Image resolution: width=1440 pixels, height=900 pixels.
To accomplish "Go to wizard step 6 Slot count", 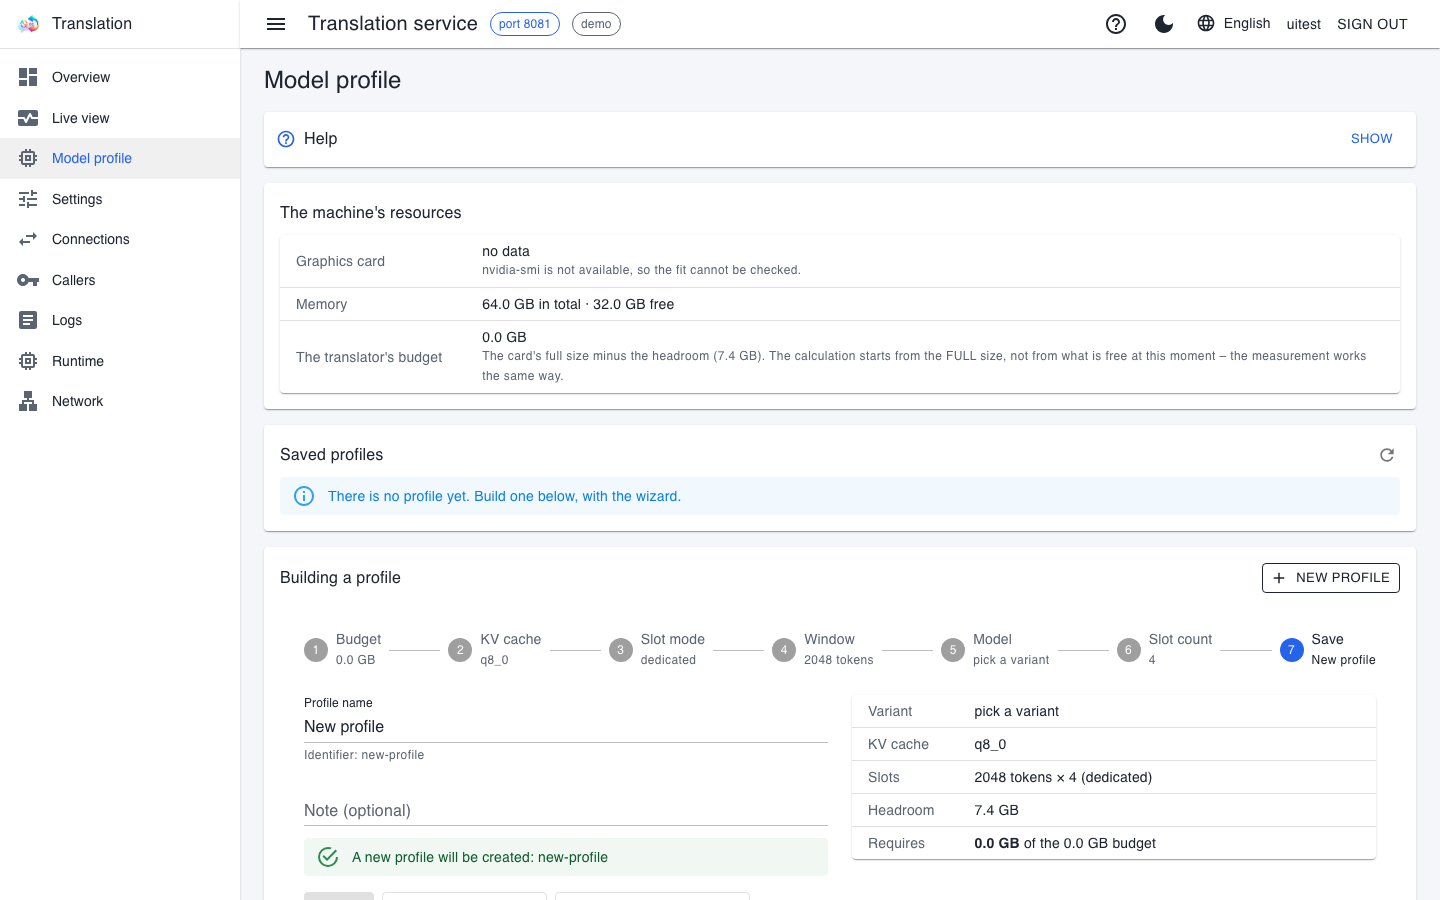I will [1165, 649].
